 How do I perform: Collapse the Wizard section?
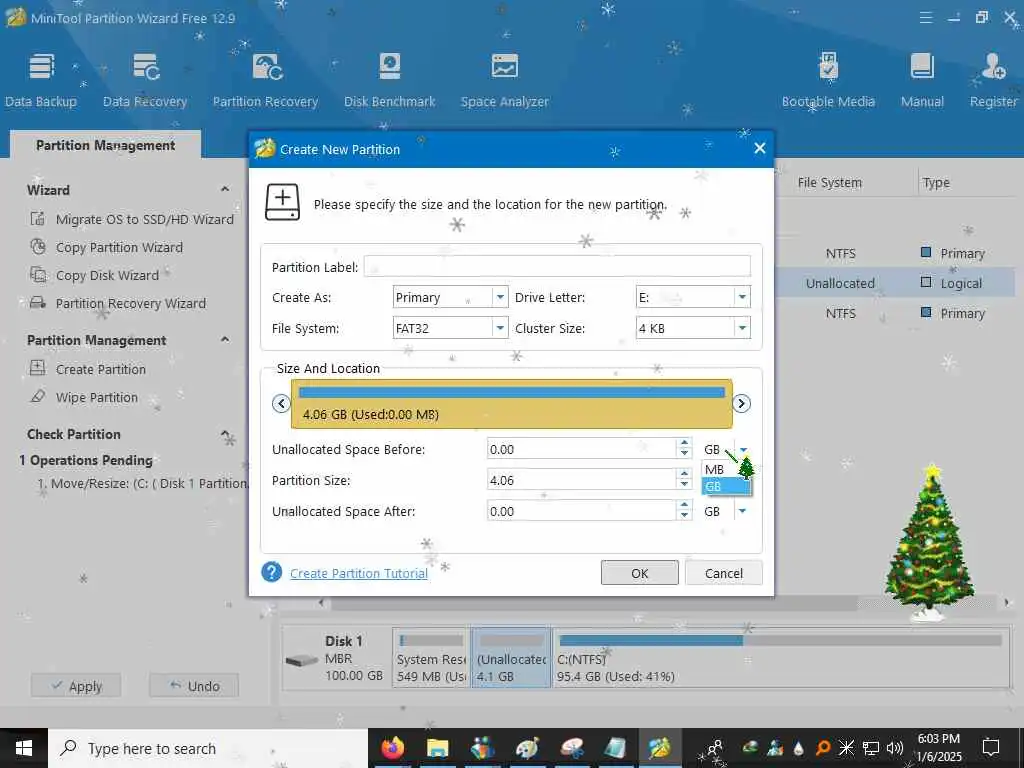[x=225, y=189]
